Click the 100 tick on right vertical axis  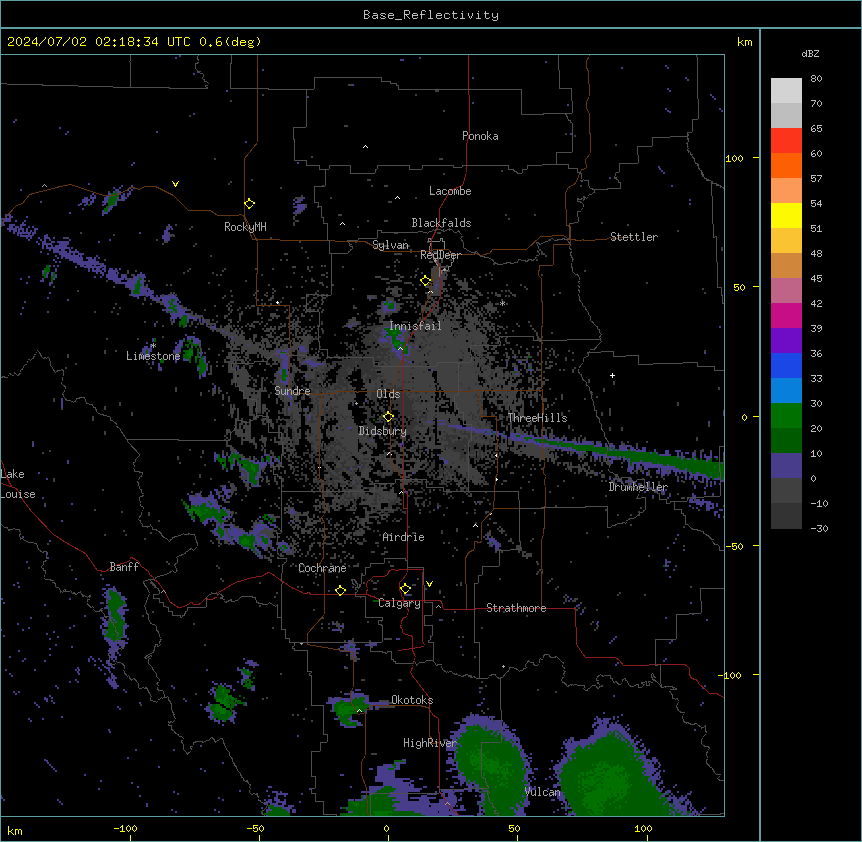click(x=734, y=158)
